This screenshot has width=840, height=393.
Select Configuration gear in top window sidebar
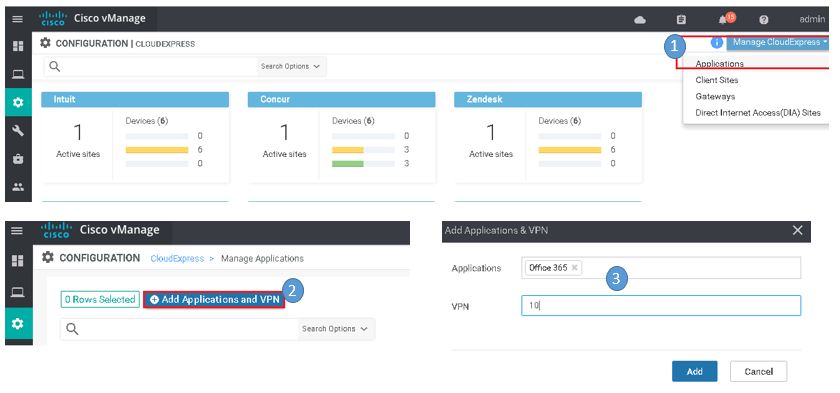tap(18, 102)
